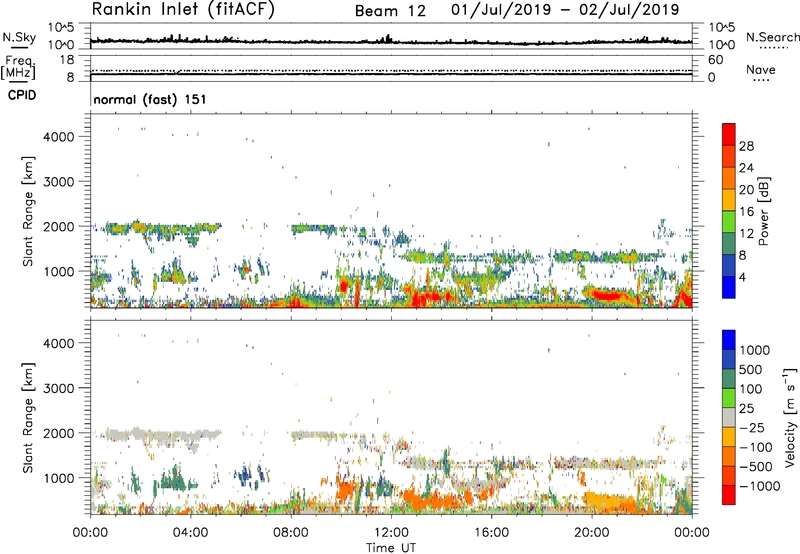This screenshot has width=800, height=554.
Task: Select the 'Beam 12' label
Action: (x=390, y=11)
